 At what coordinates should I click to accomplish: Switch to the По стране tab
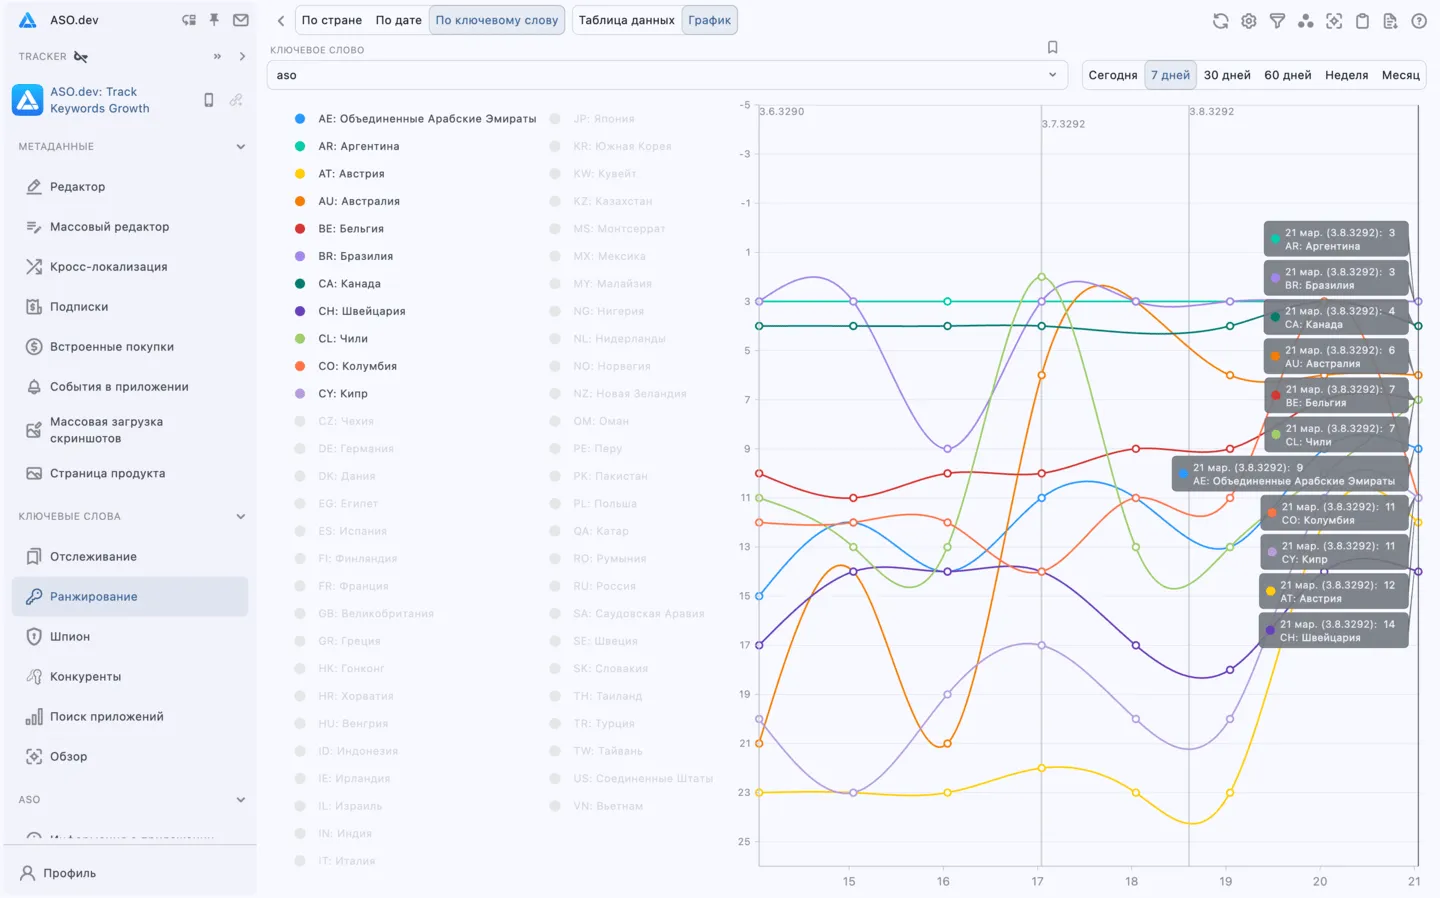point(332,20)
